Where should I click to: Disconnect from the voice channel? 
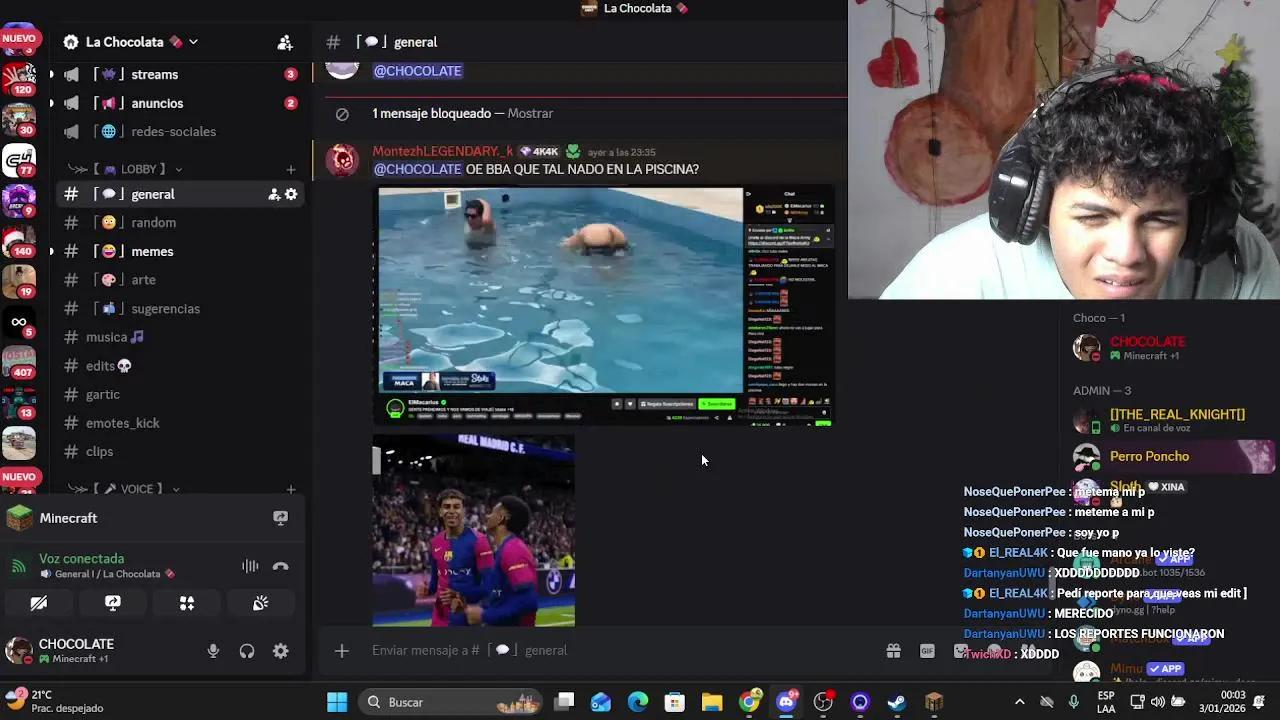tap(281, 566)
